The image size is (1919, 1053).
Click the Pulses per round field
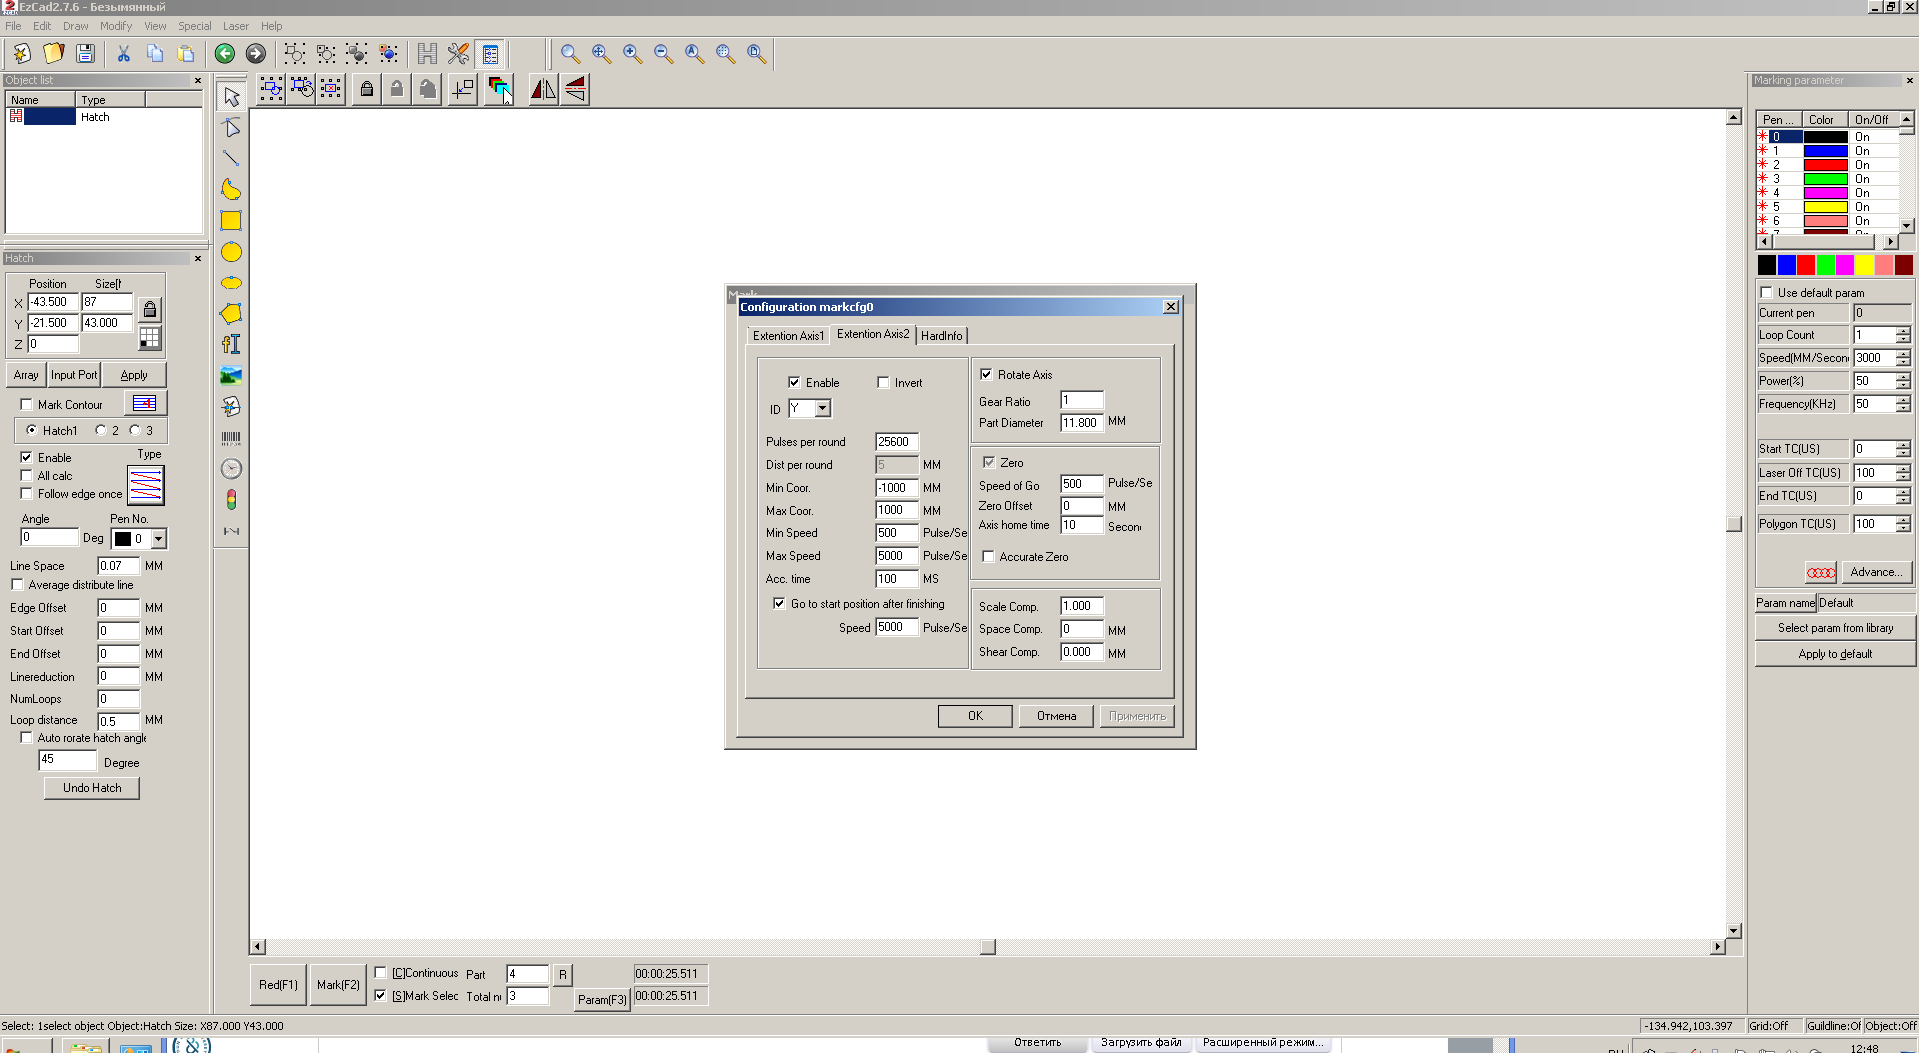[x=895, y=442]
